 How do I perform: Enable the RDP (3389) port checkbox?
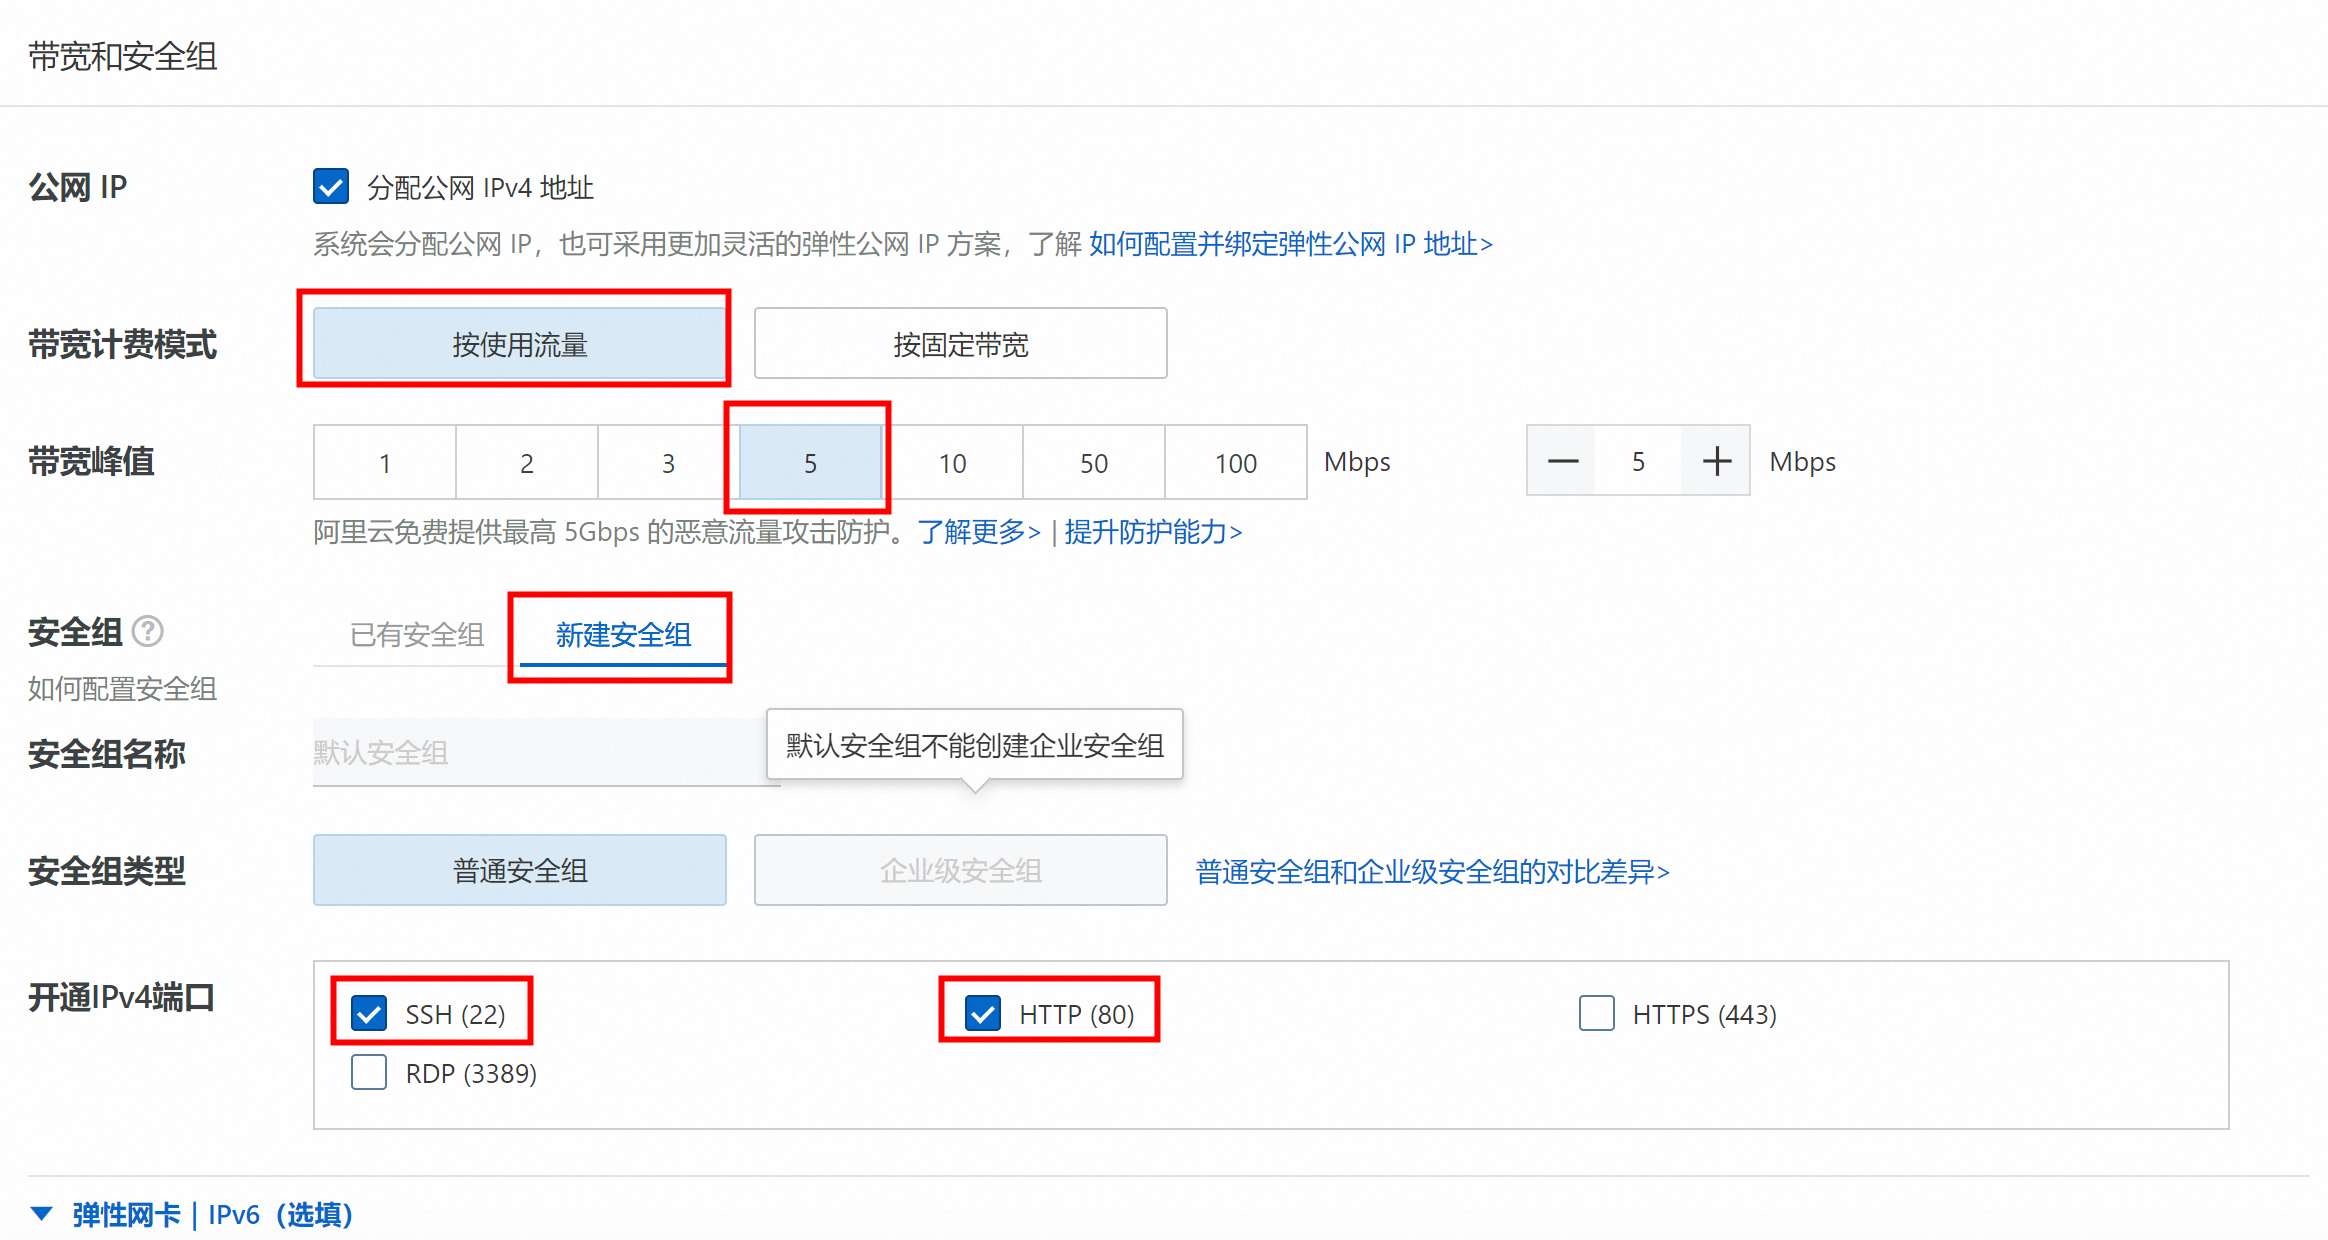(x=369, y=1072)
